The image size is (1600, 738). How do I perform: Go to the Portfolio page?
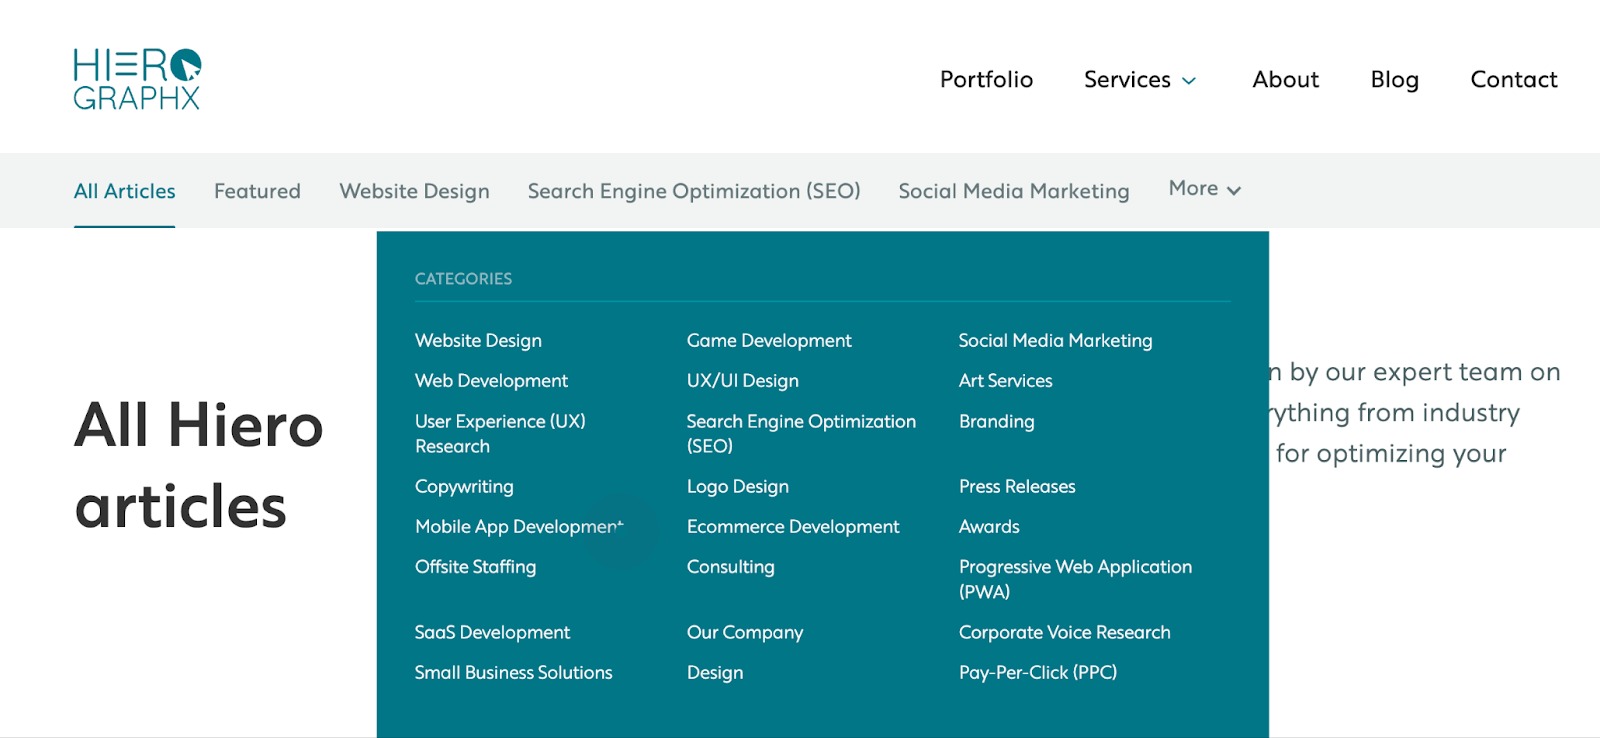[x=986, y=79]
